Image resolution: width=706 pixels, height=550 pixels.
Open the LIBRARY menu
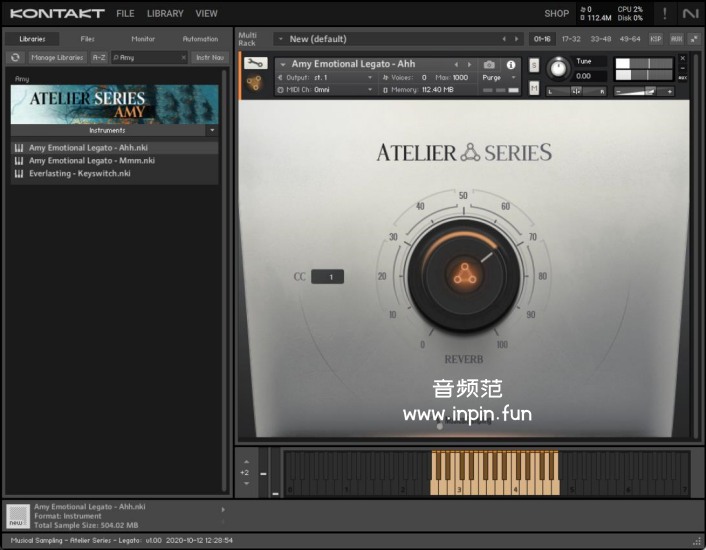click(165, 14)
